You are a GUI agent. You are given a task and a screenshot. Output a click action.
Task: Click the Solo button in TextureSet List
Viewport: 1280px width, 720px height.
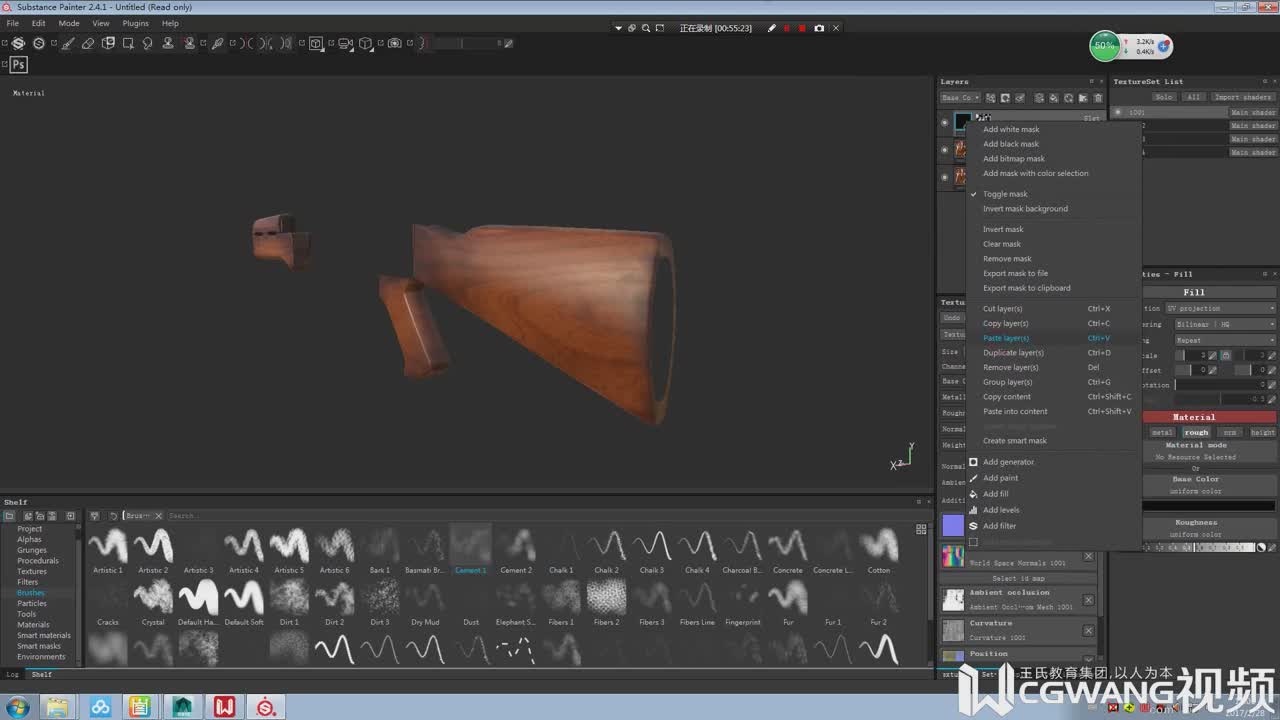click(1164, 97)
